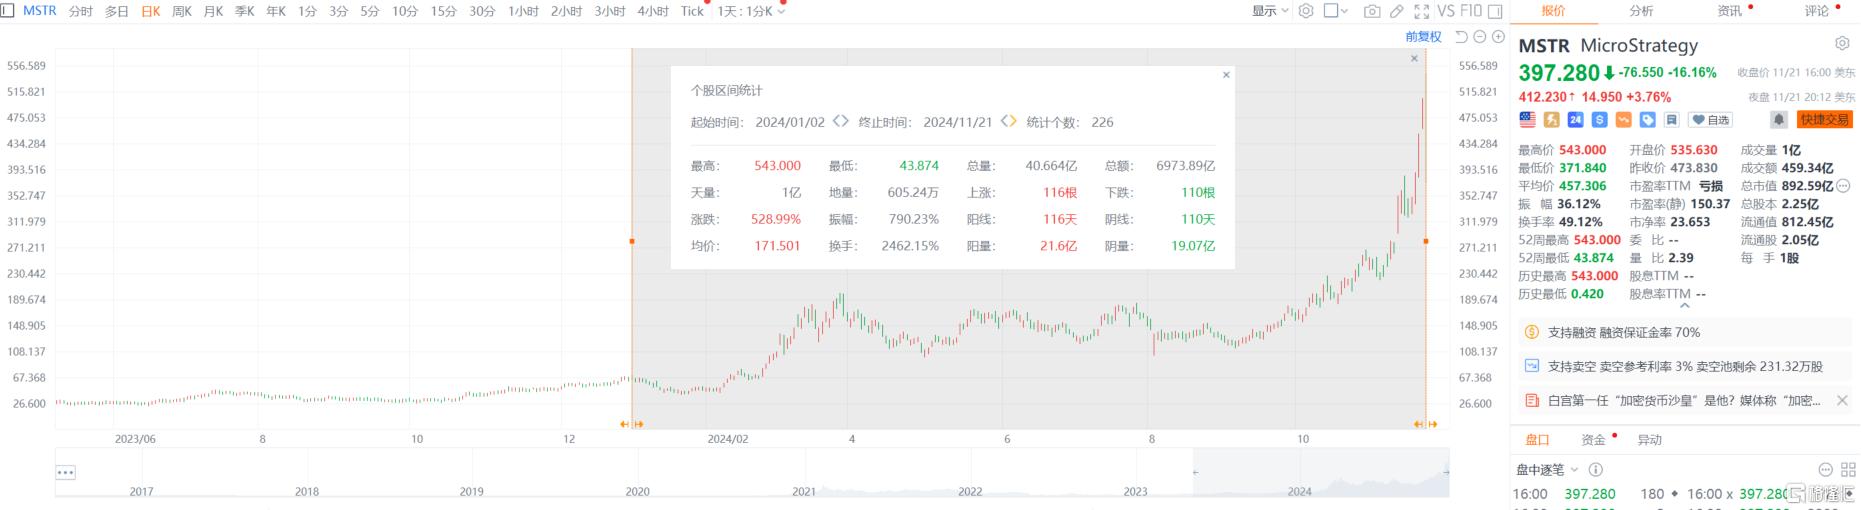
Task: Toggle 前复权 price adjustment
Action: point(1423,37)
